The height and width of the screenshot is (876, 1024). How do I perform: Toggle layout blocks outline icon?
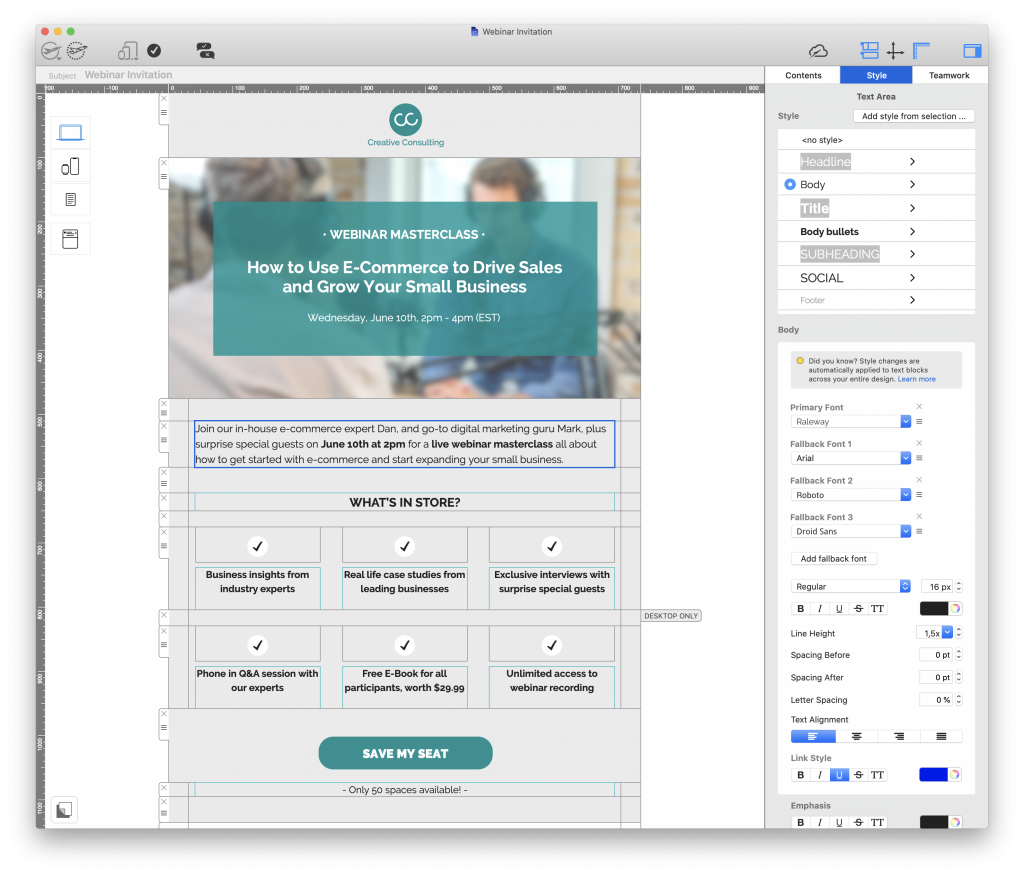click(x=869, y=50)
